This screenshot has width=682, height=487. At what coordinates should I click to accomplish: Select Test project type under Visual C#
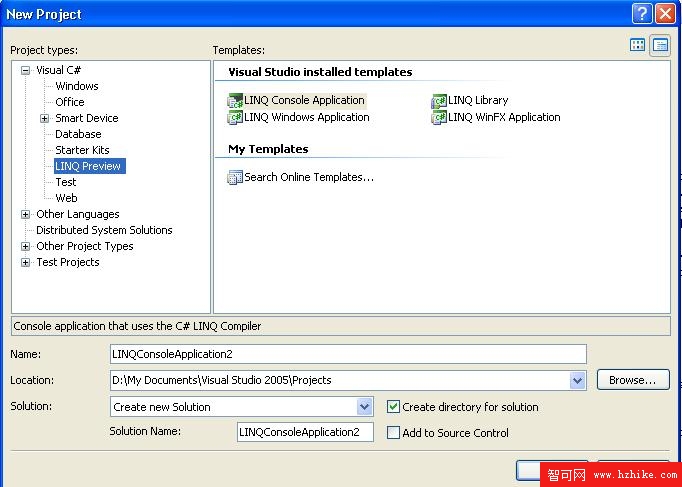[x=66, y=182]
